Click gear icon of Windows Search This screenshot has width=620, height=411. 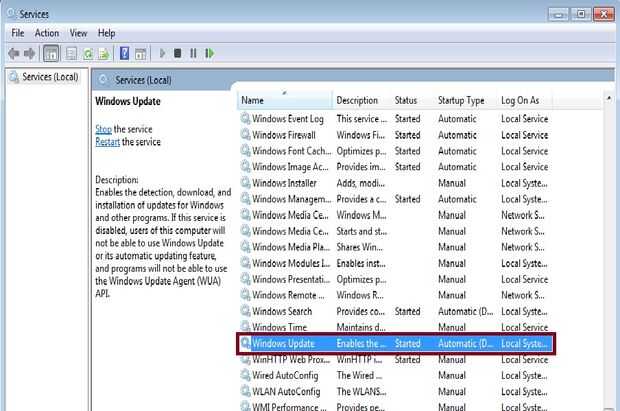(246, 311)
